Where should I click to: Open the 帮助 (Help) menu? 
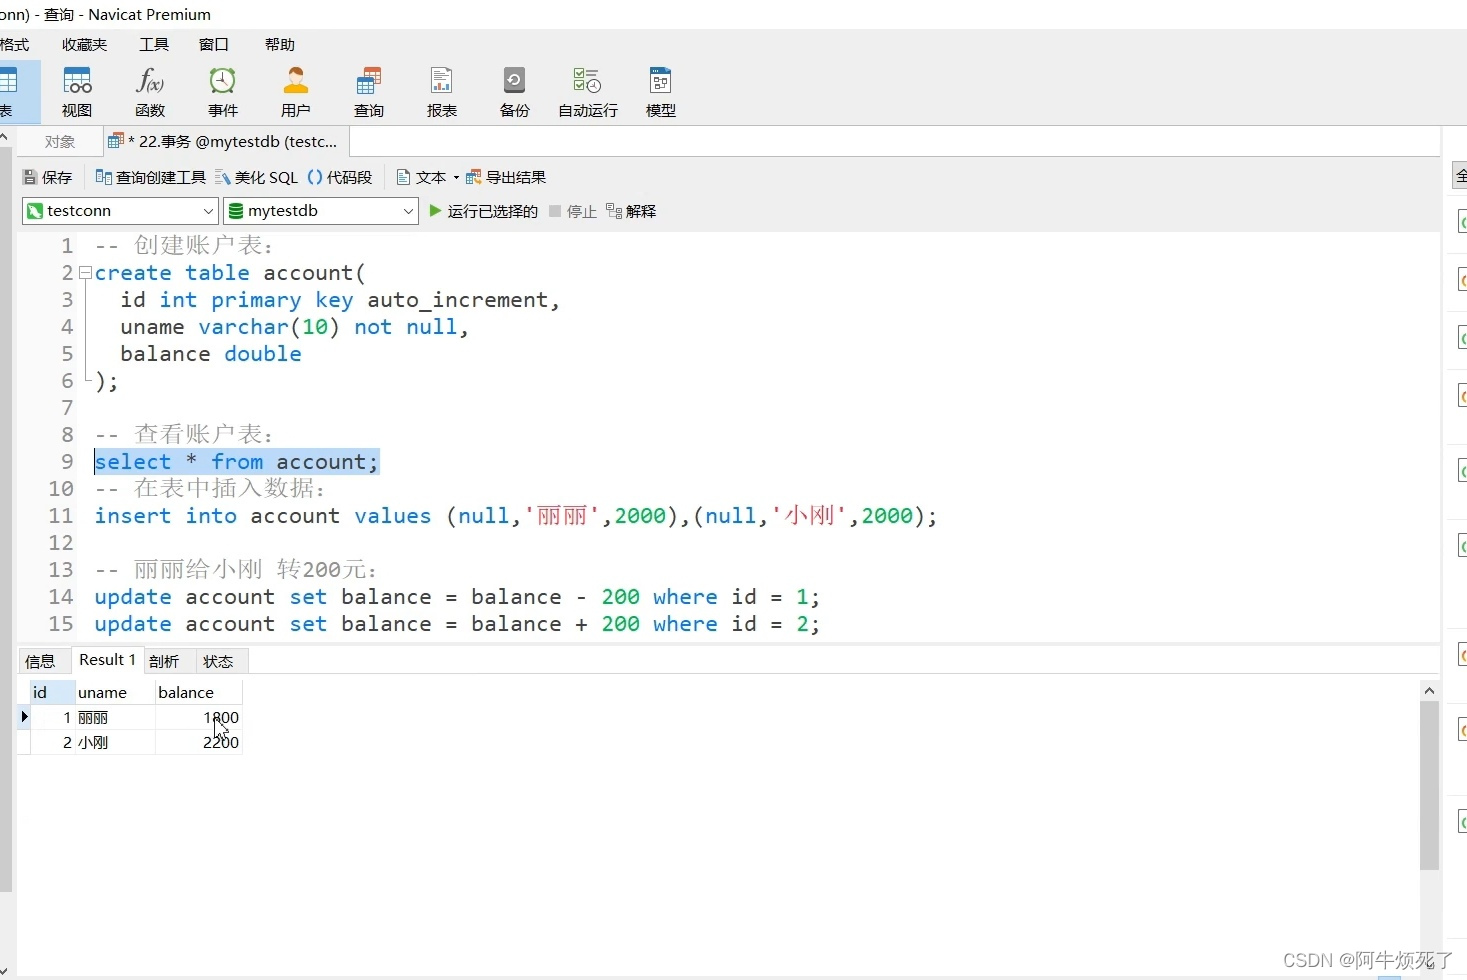(280, 44)
